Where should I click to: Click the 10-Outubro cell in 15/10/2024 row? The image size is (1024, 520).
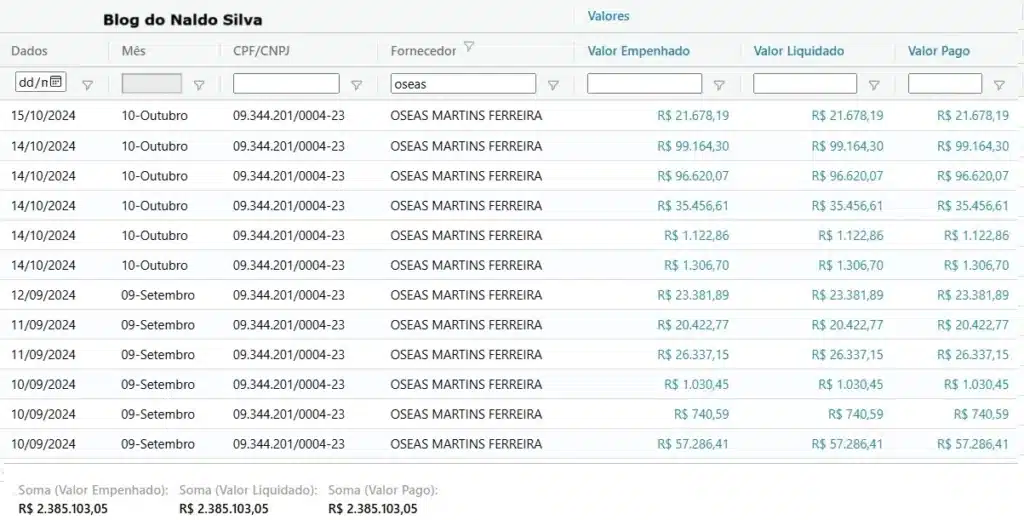point(154,116)
